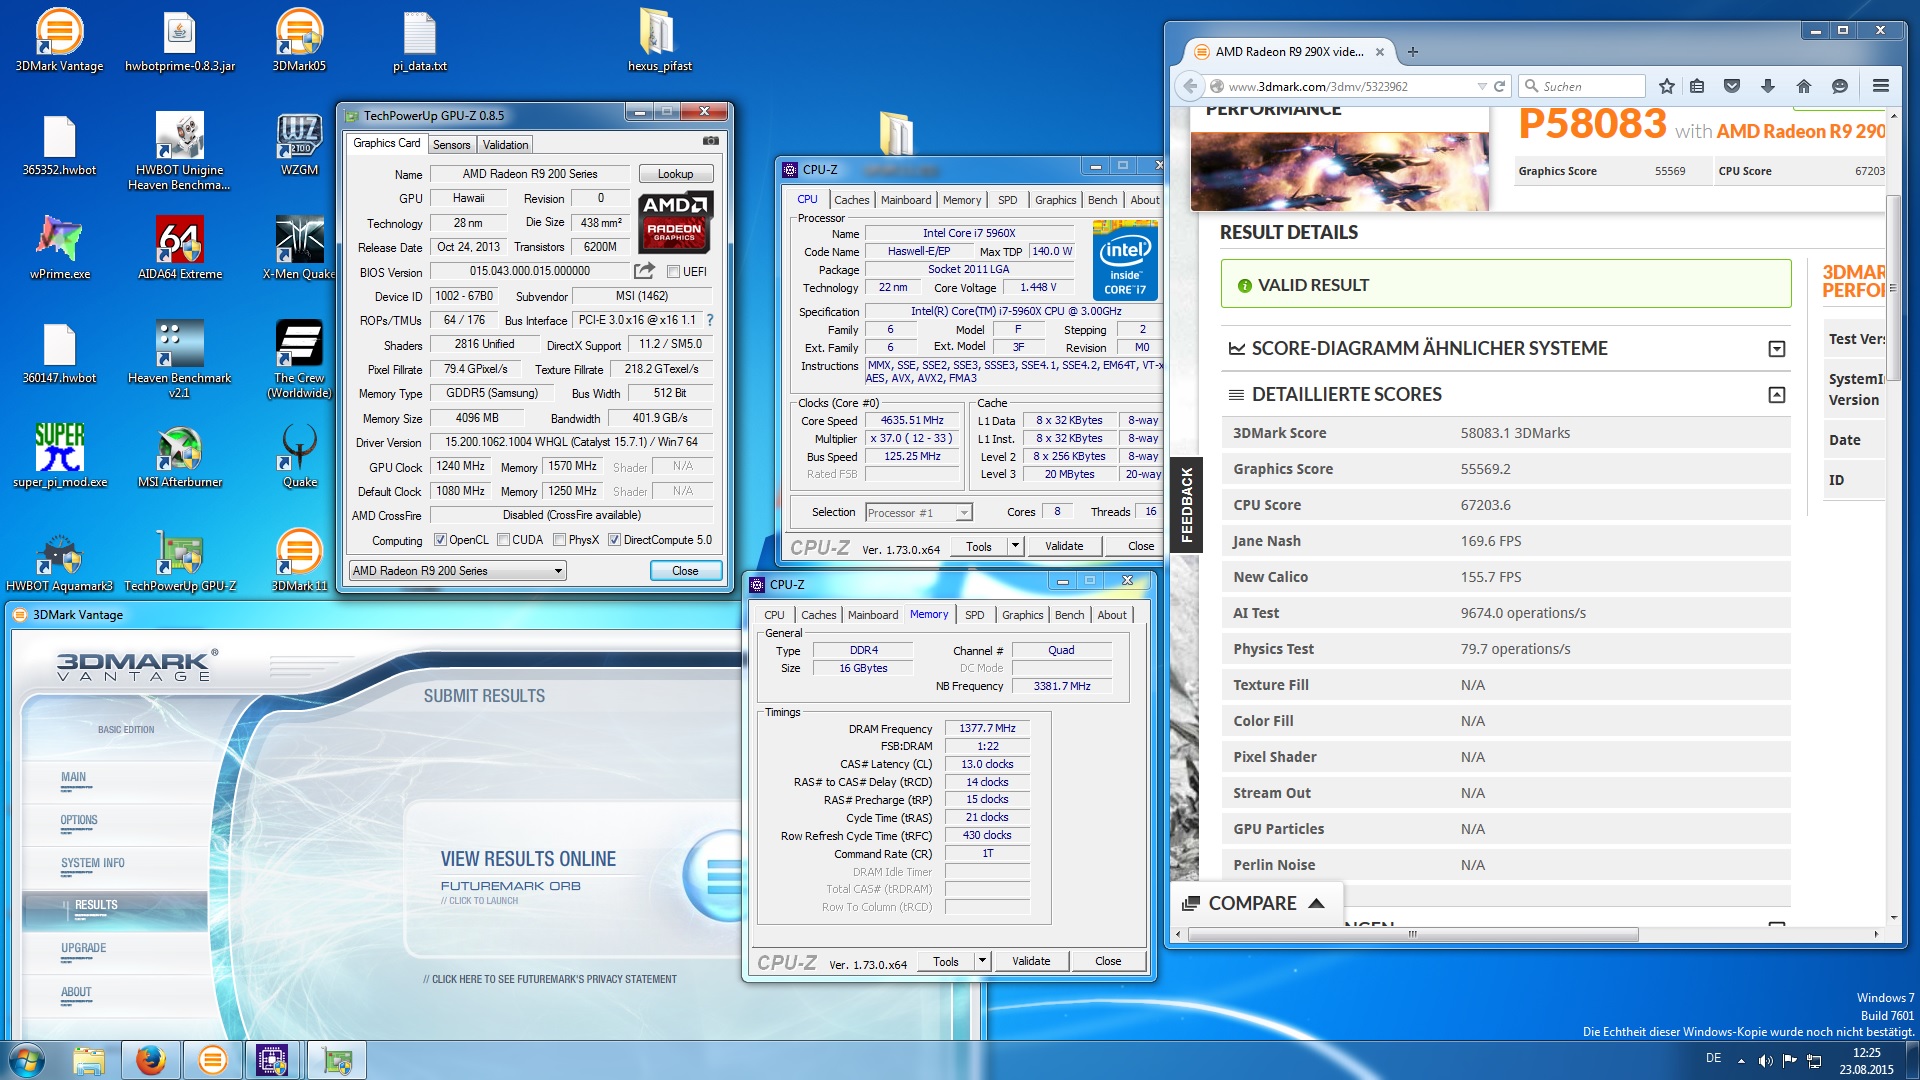Toggle the CUDA checkbox in GPU-Z

(503, 540)
